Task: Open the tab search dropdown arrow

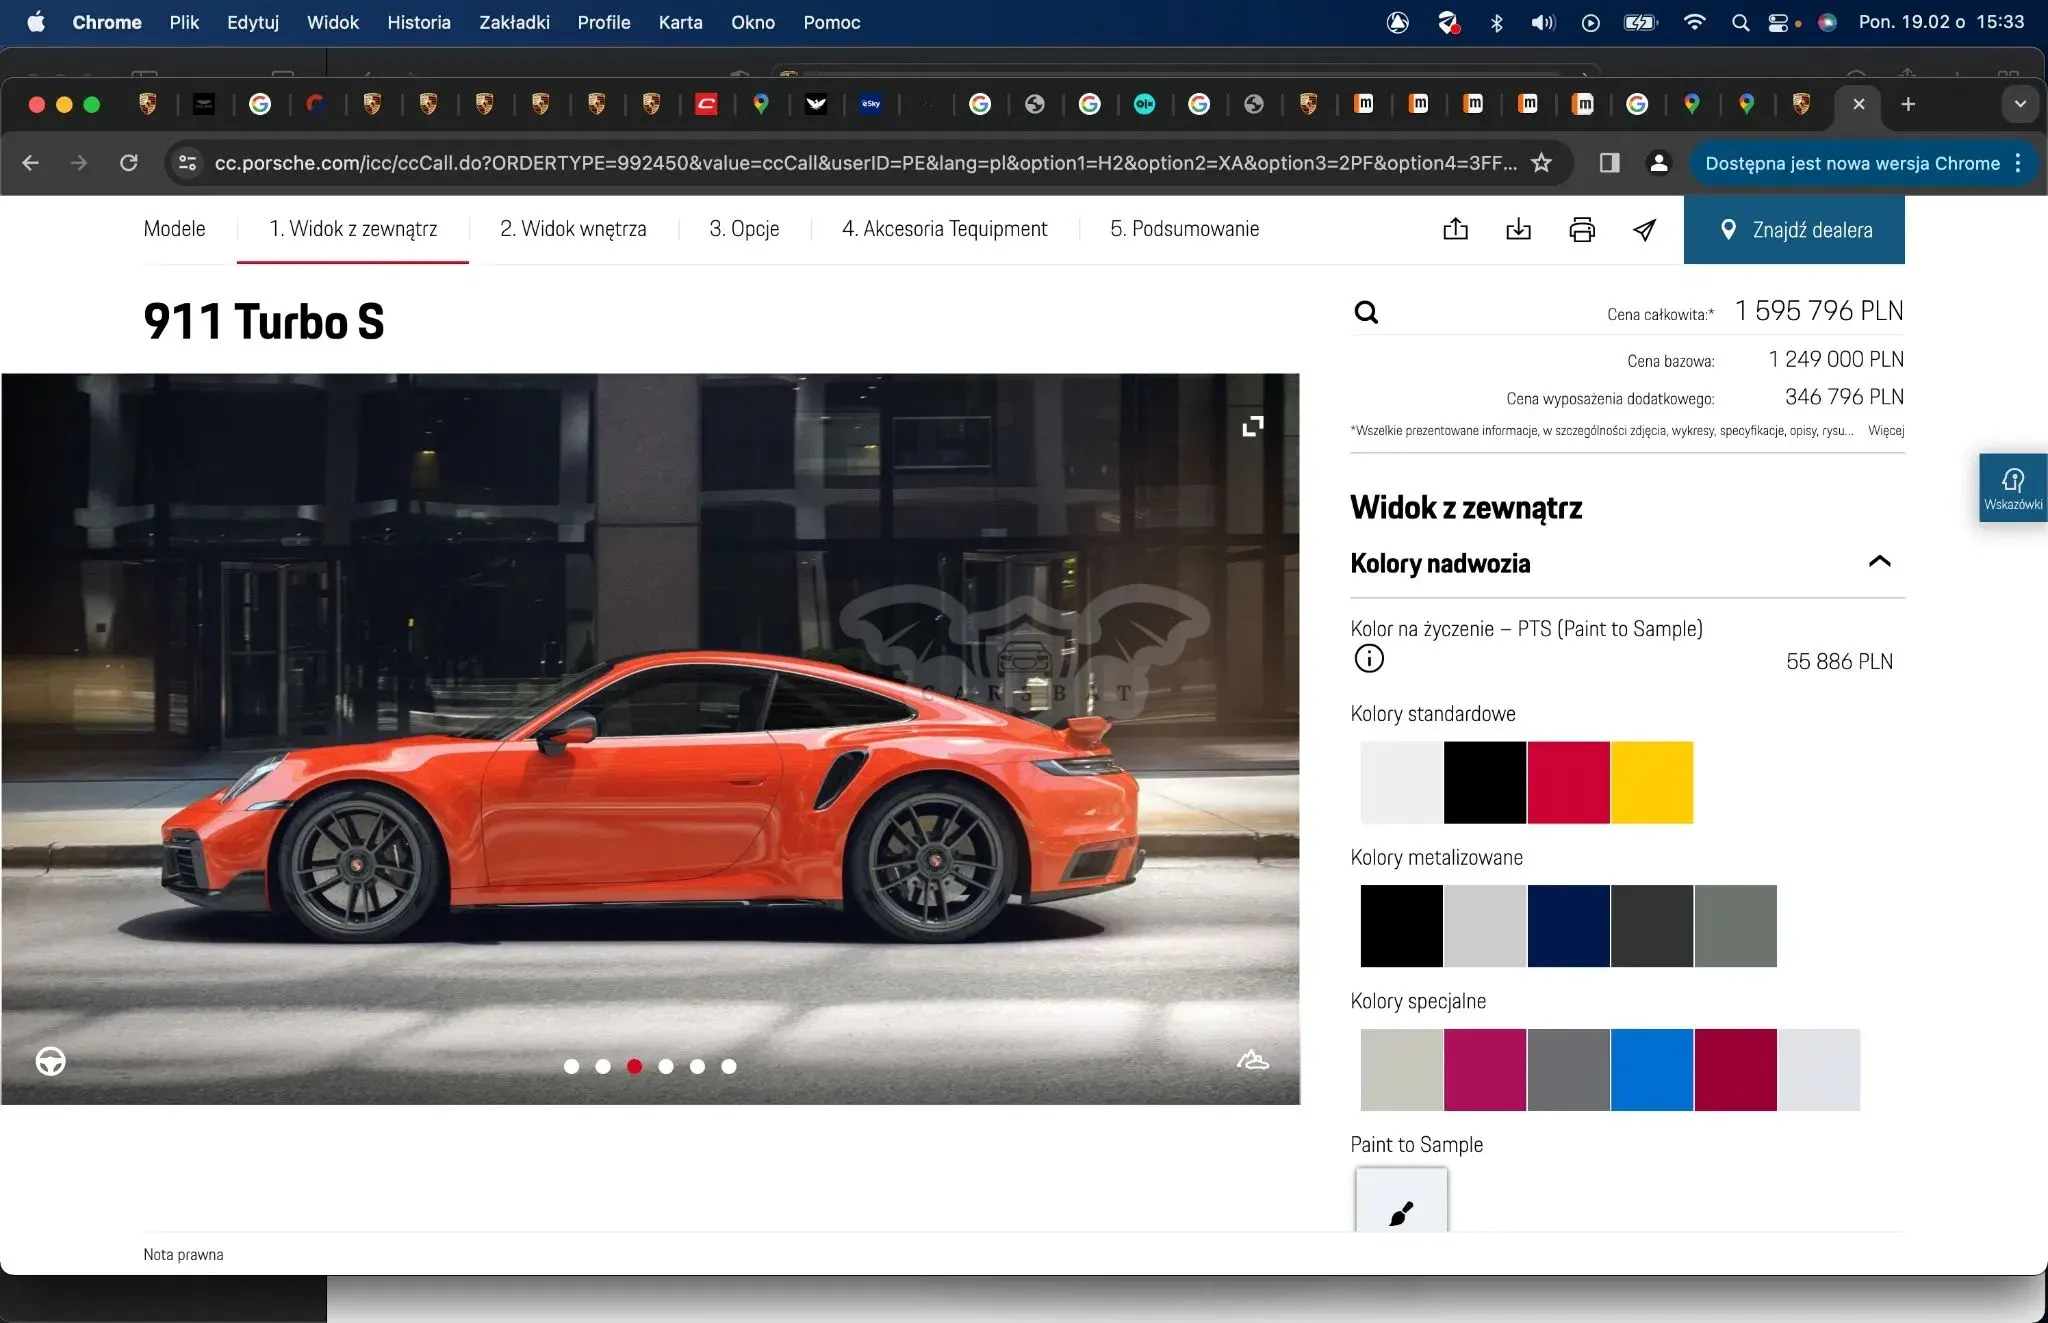Action: pyautogui.click(x=2020, y=104)
